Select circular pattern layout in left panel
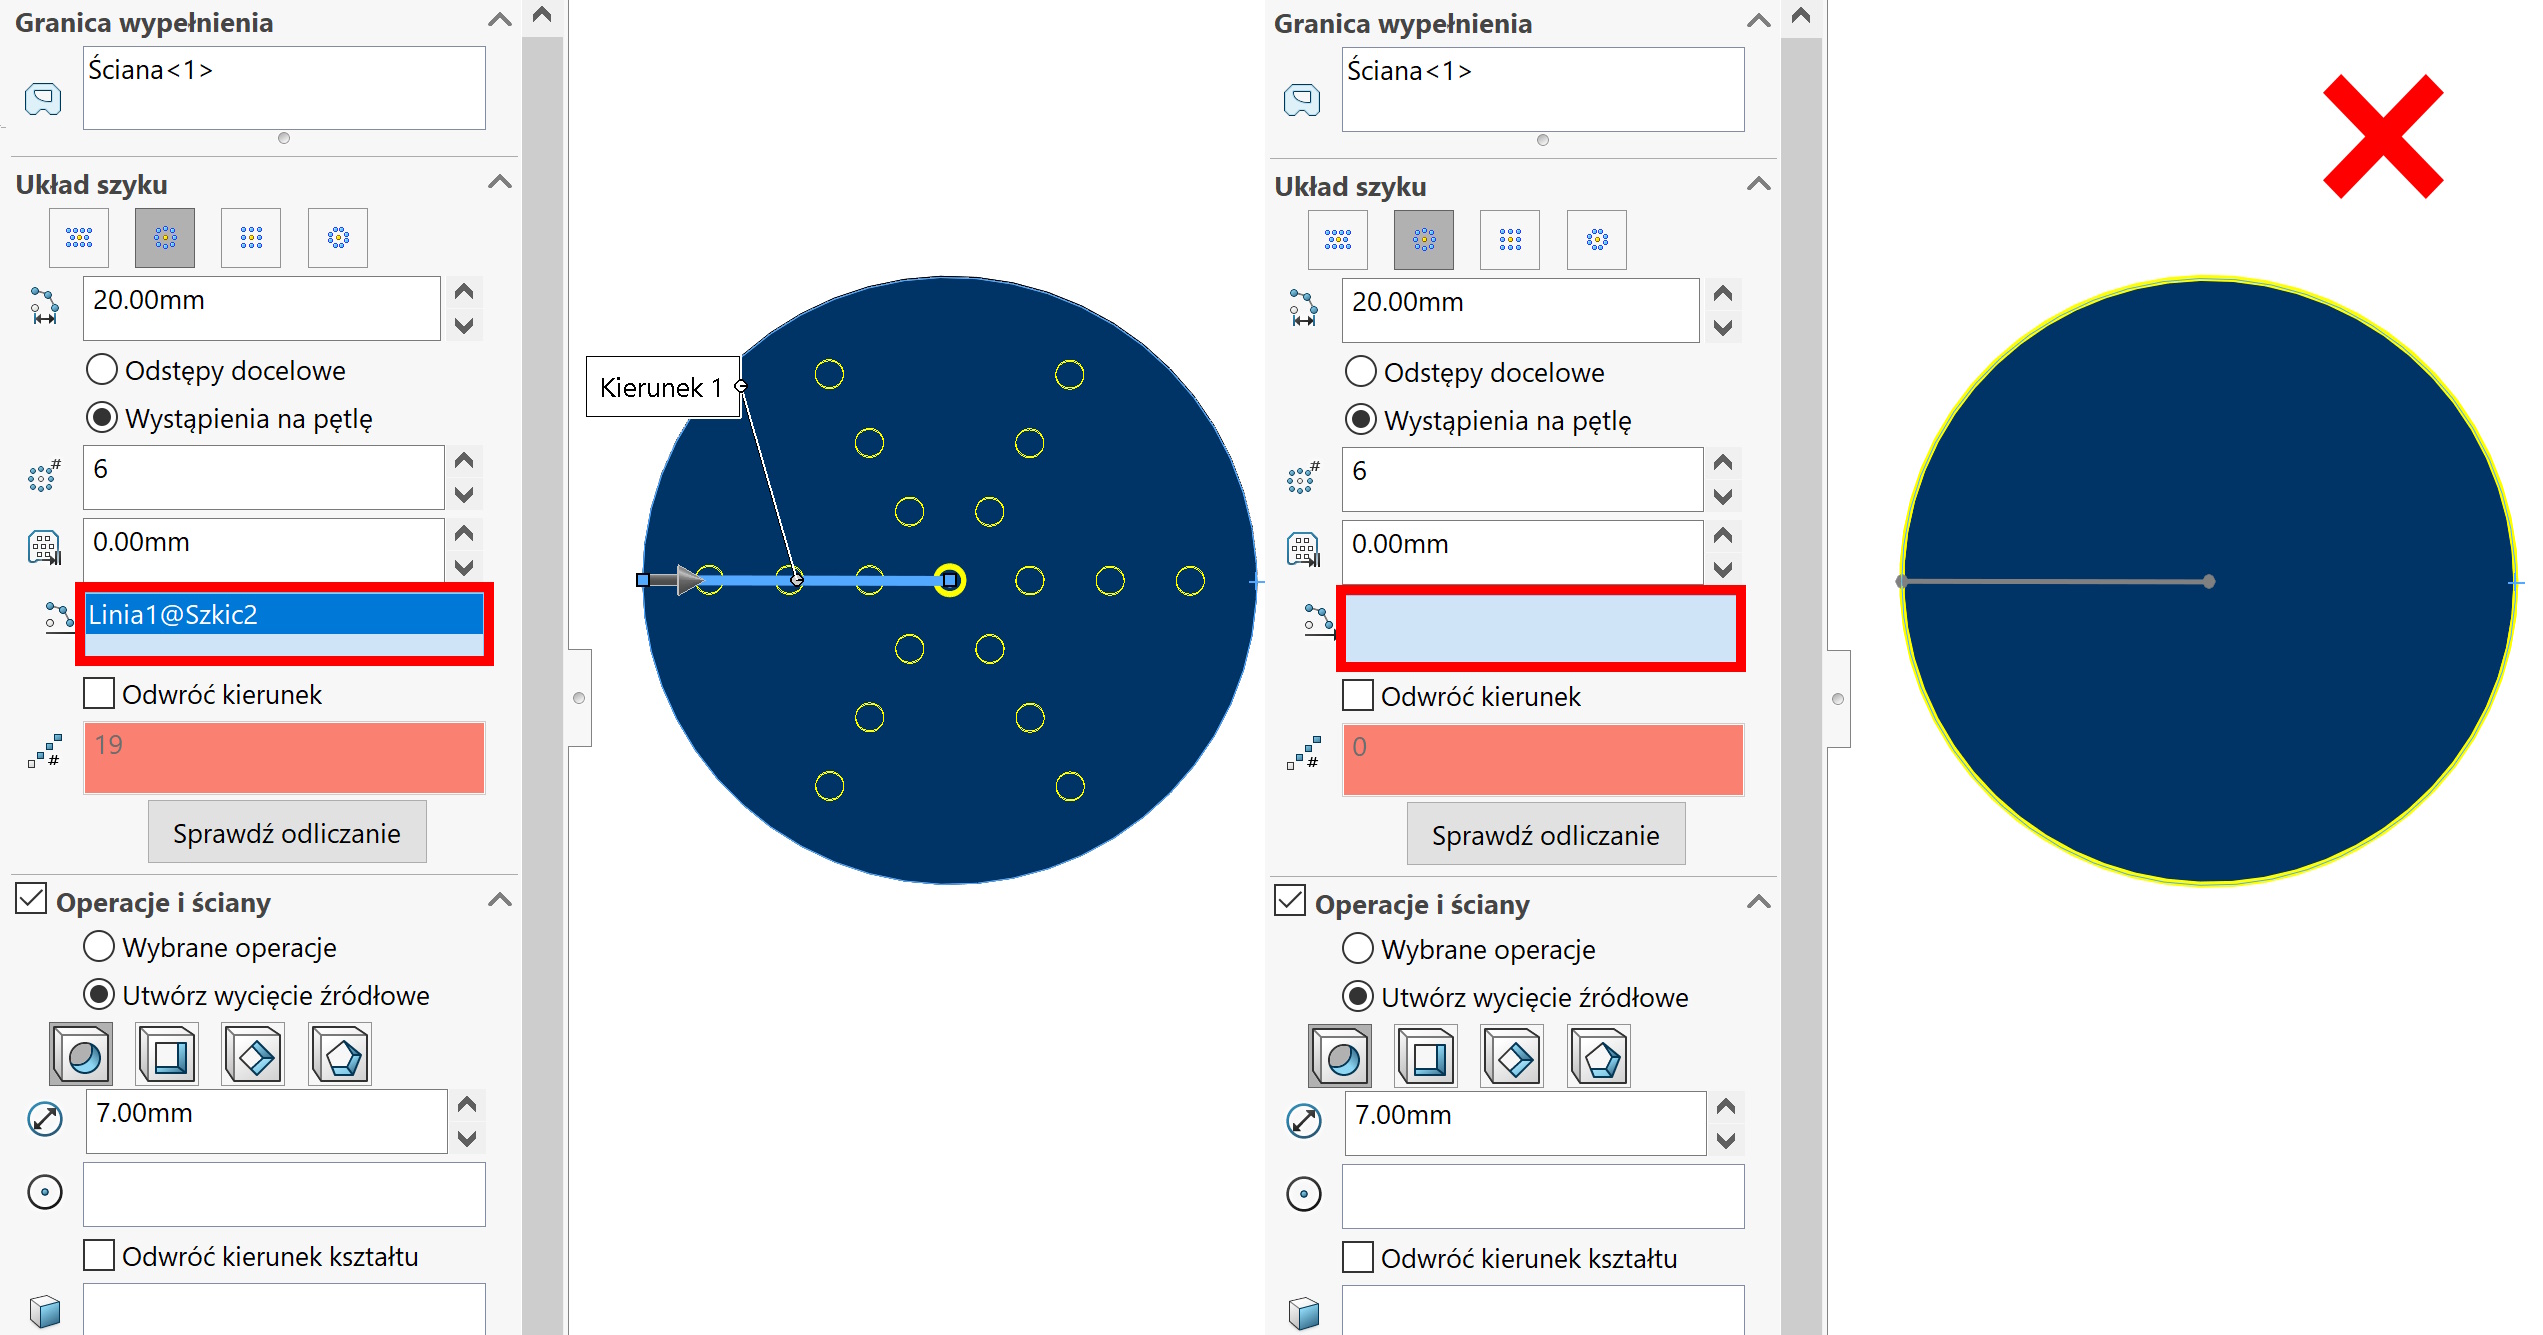This screenshot has height=1335, width=2543. click(x=165, y=238)
